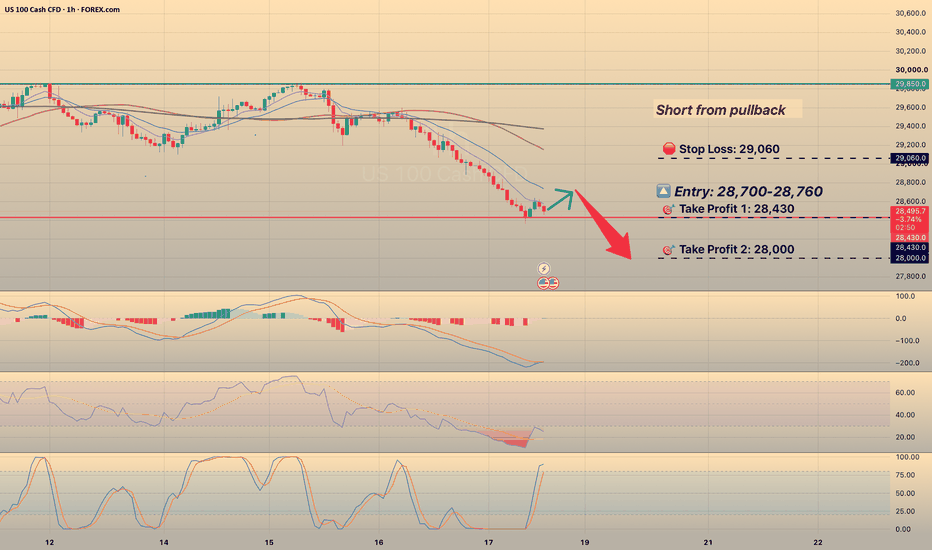Click date 22 on time axis
932x550 pixels.
point(818,542)
